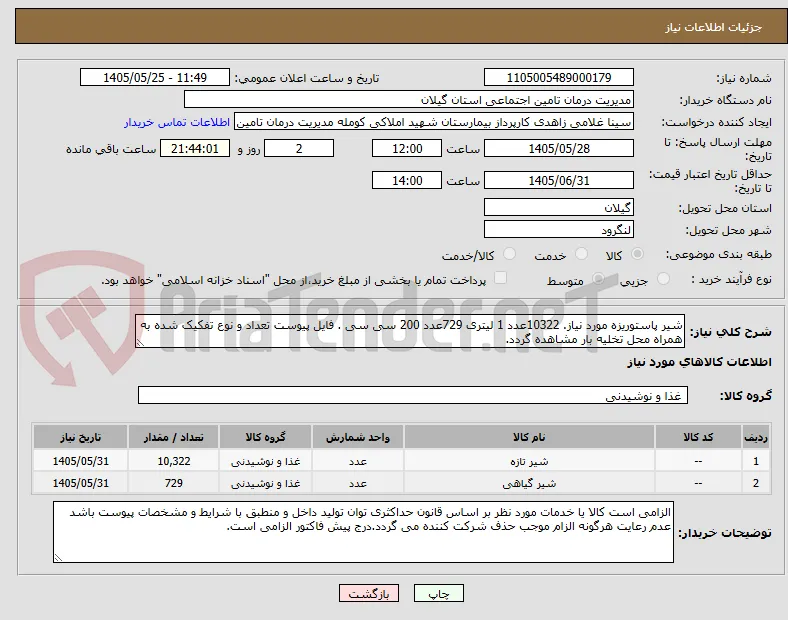Click the عدد unit cell in شیر تازه row
Image resolution: width=788 pixels, height=620 pixels.
point(358,461)
